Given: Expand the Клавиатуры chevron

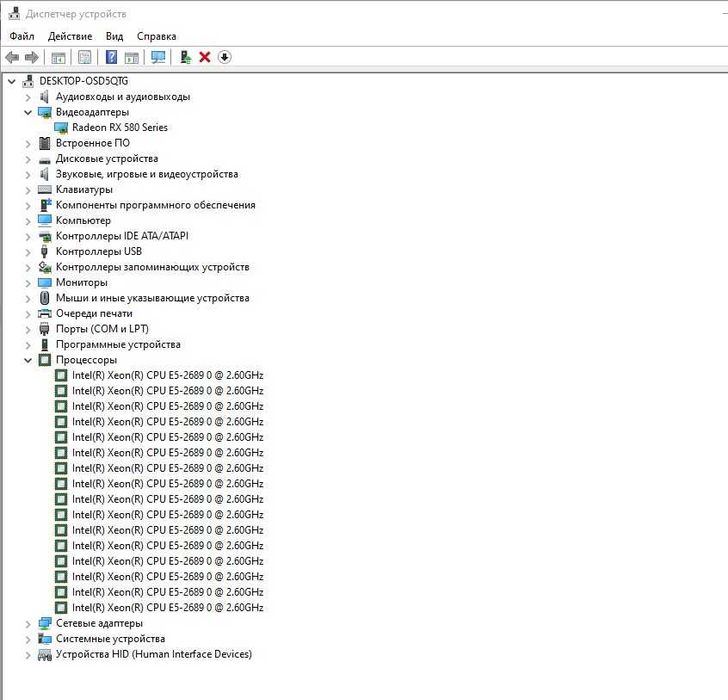Looking at the screenshot, I should coord(28,190).
